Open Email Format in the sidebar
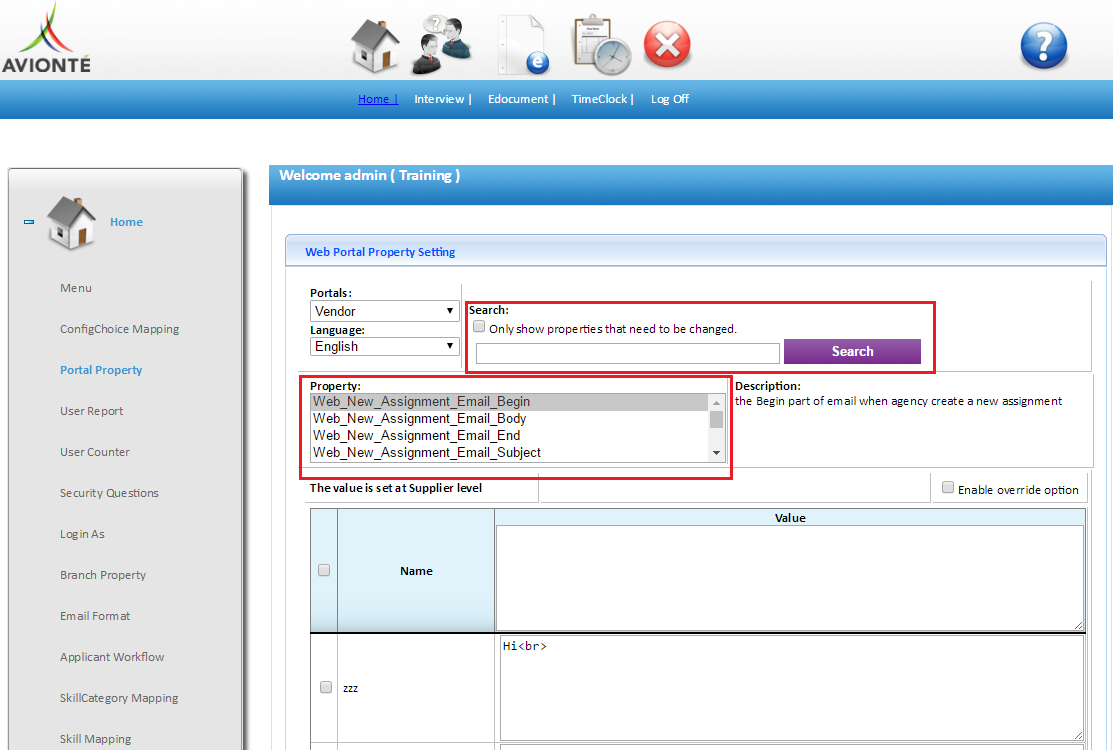1113x750 pixels. (x=95, y=617)
